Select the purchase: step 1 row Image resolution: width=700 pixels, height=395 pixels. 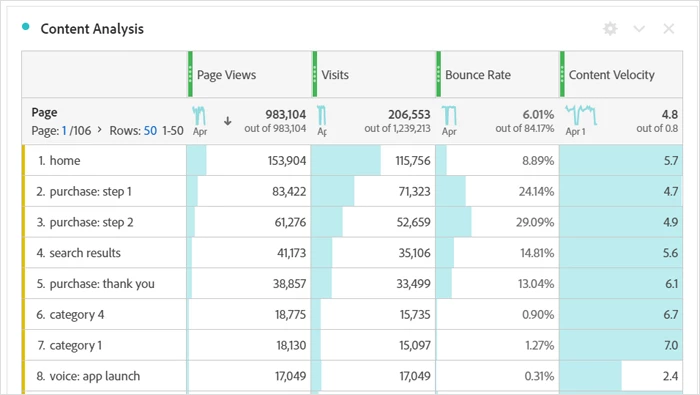[x=352, y=191]
